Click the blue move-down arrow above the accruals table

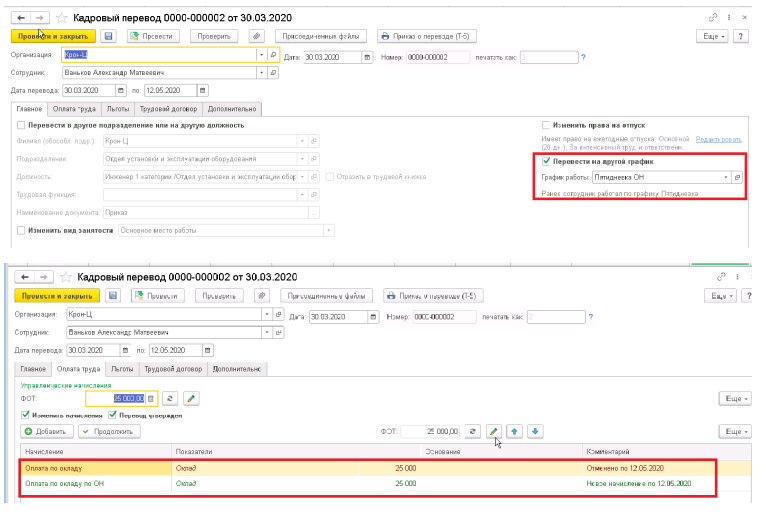pos(535,431)
